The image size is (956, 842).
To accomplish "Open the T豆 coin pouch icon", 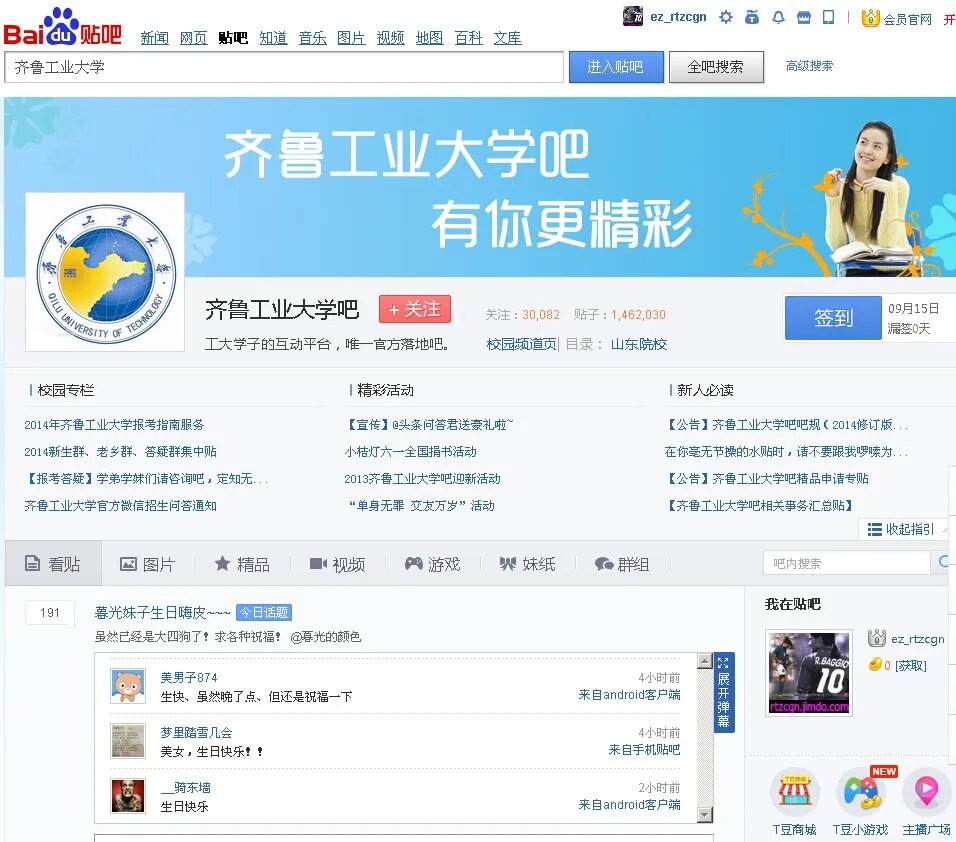I will click(x=753, y=17).
